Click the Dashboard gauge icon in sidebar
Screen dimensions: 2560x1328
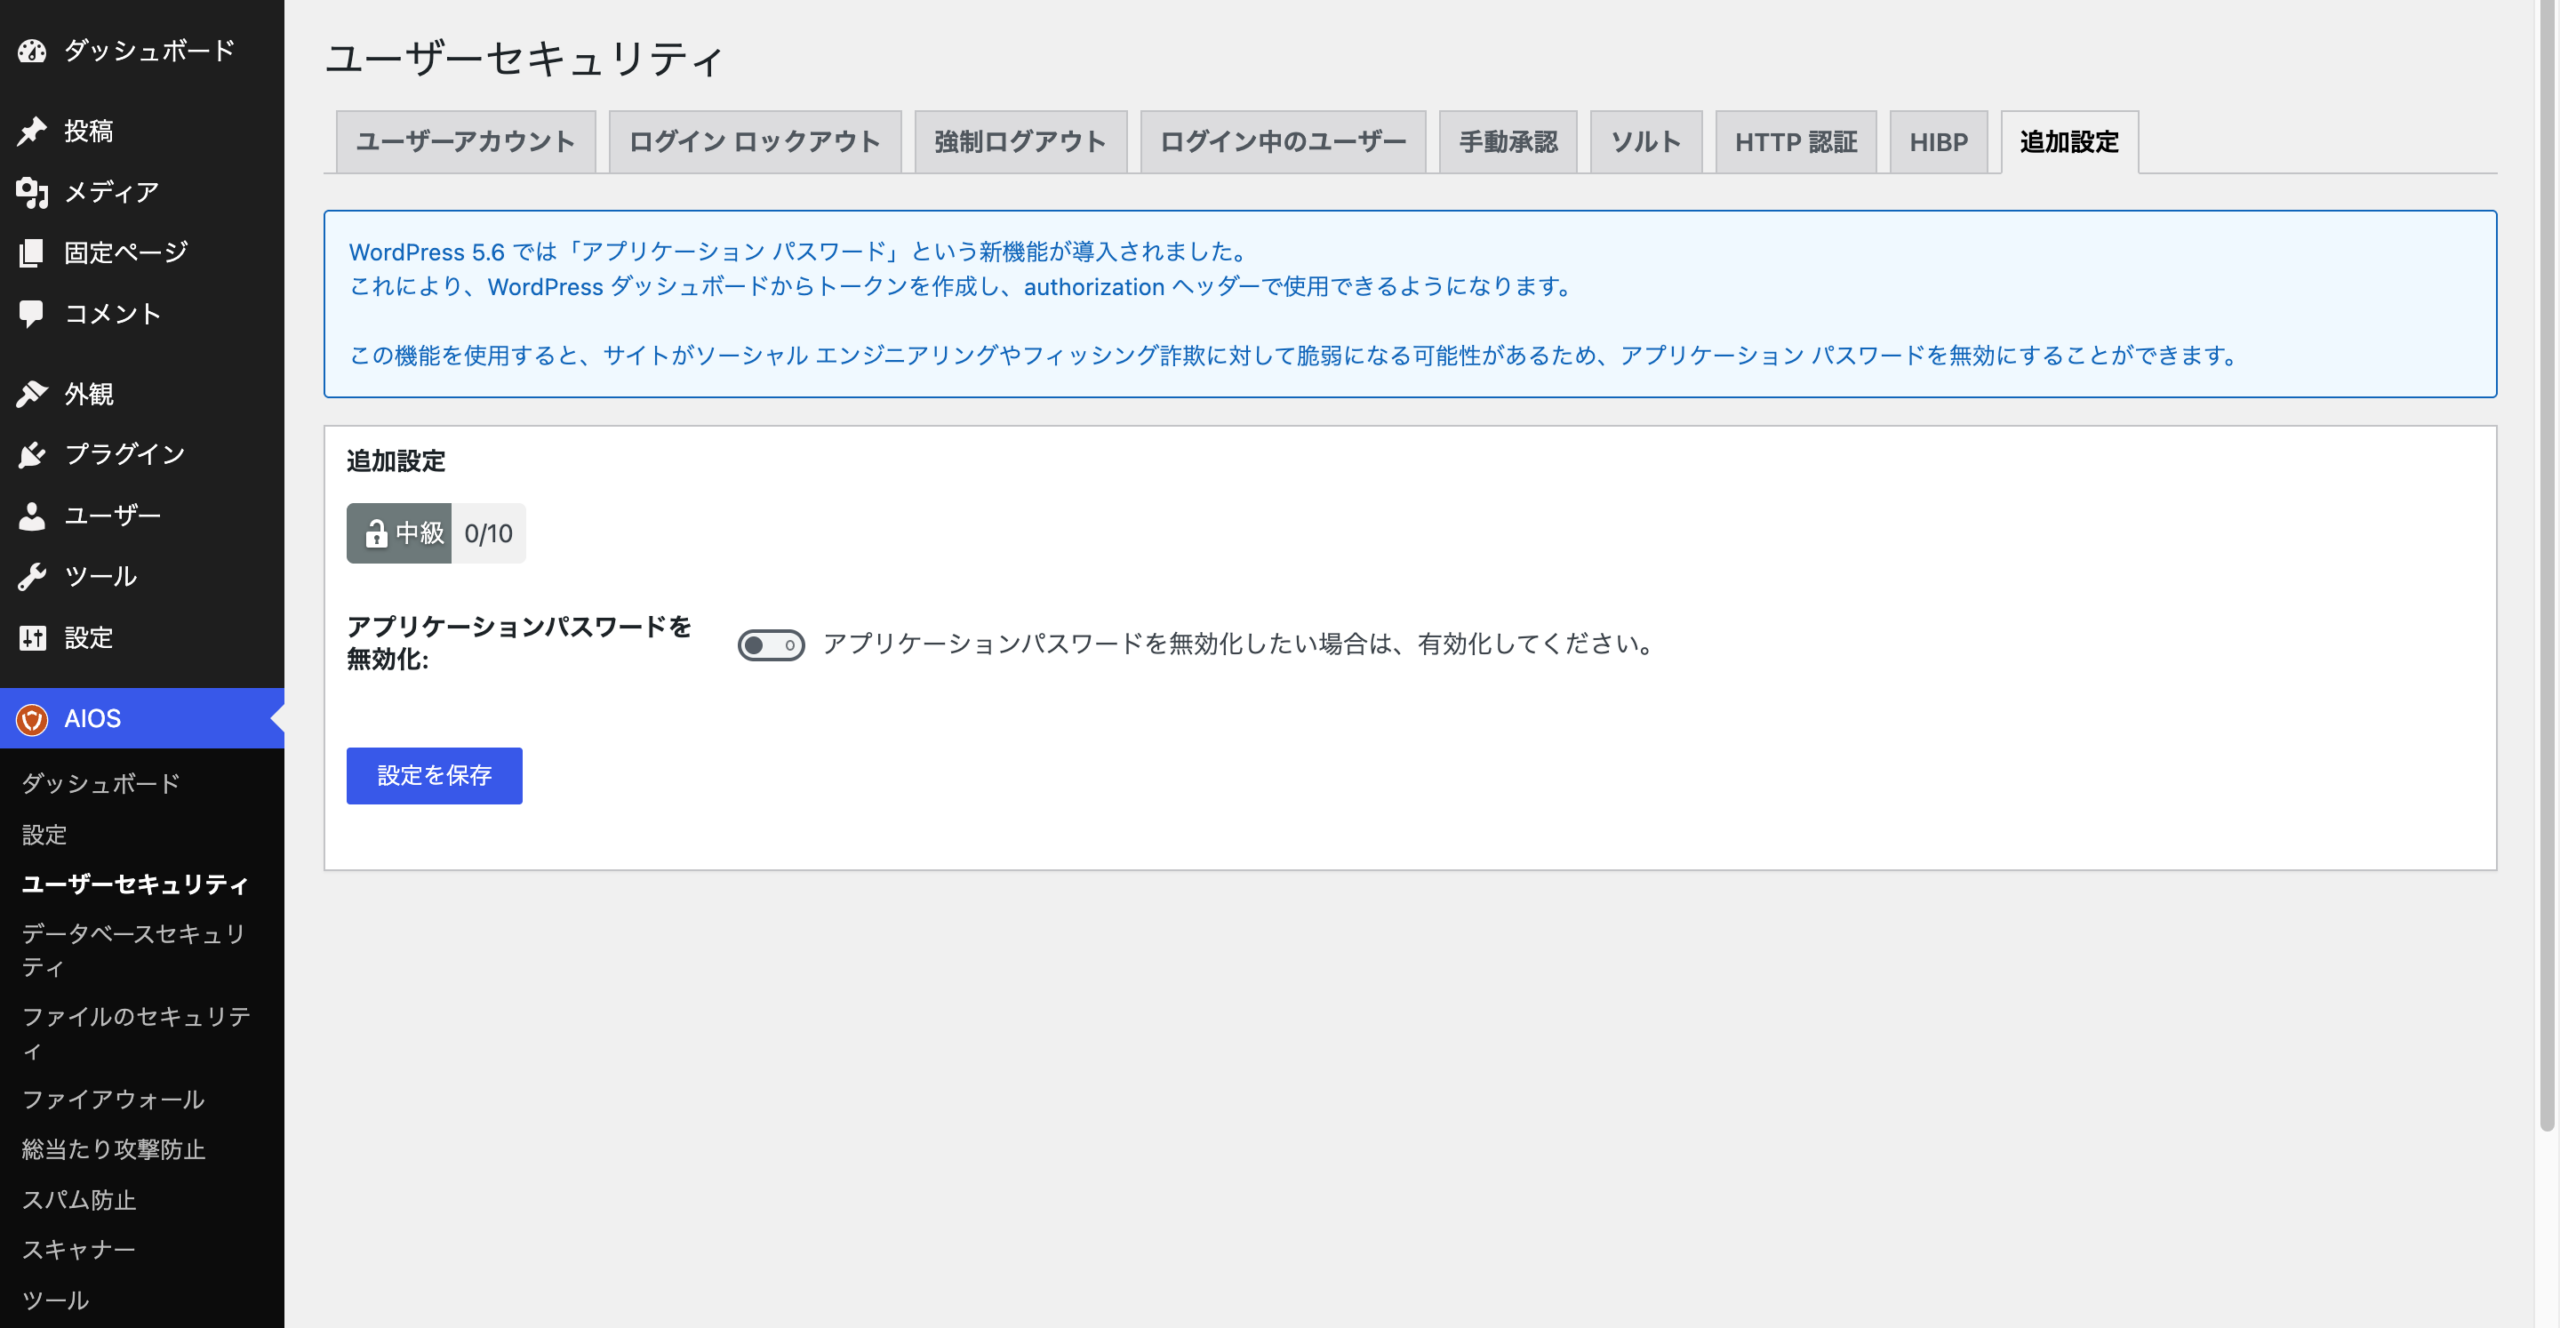(x=32, y=50)
